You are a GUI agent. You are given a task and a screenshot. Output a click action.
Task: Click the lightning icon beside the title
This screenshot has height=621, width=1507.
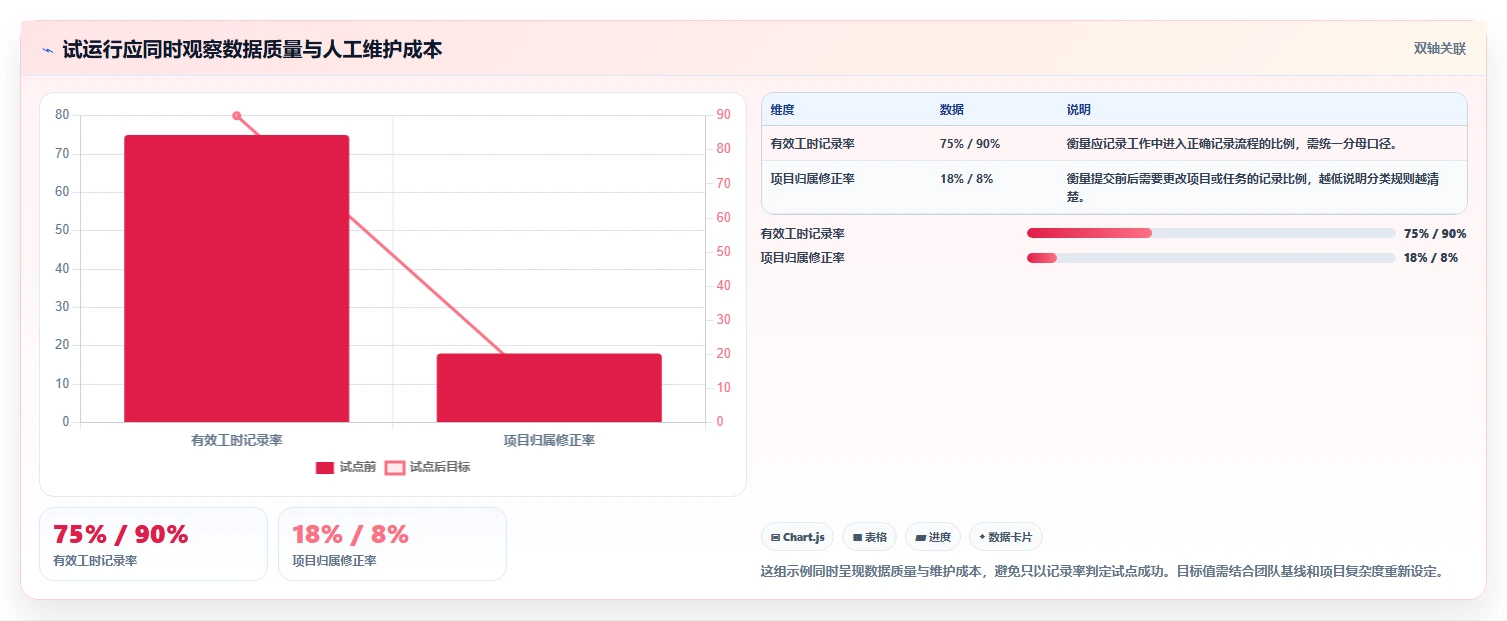[47, 50]
